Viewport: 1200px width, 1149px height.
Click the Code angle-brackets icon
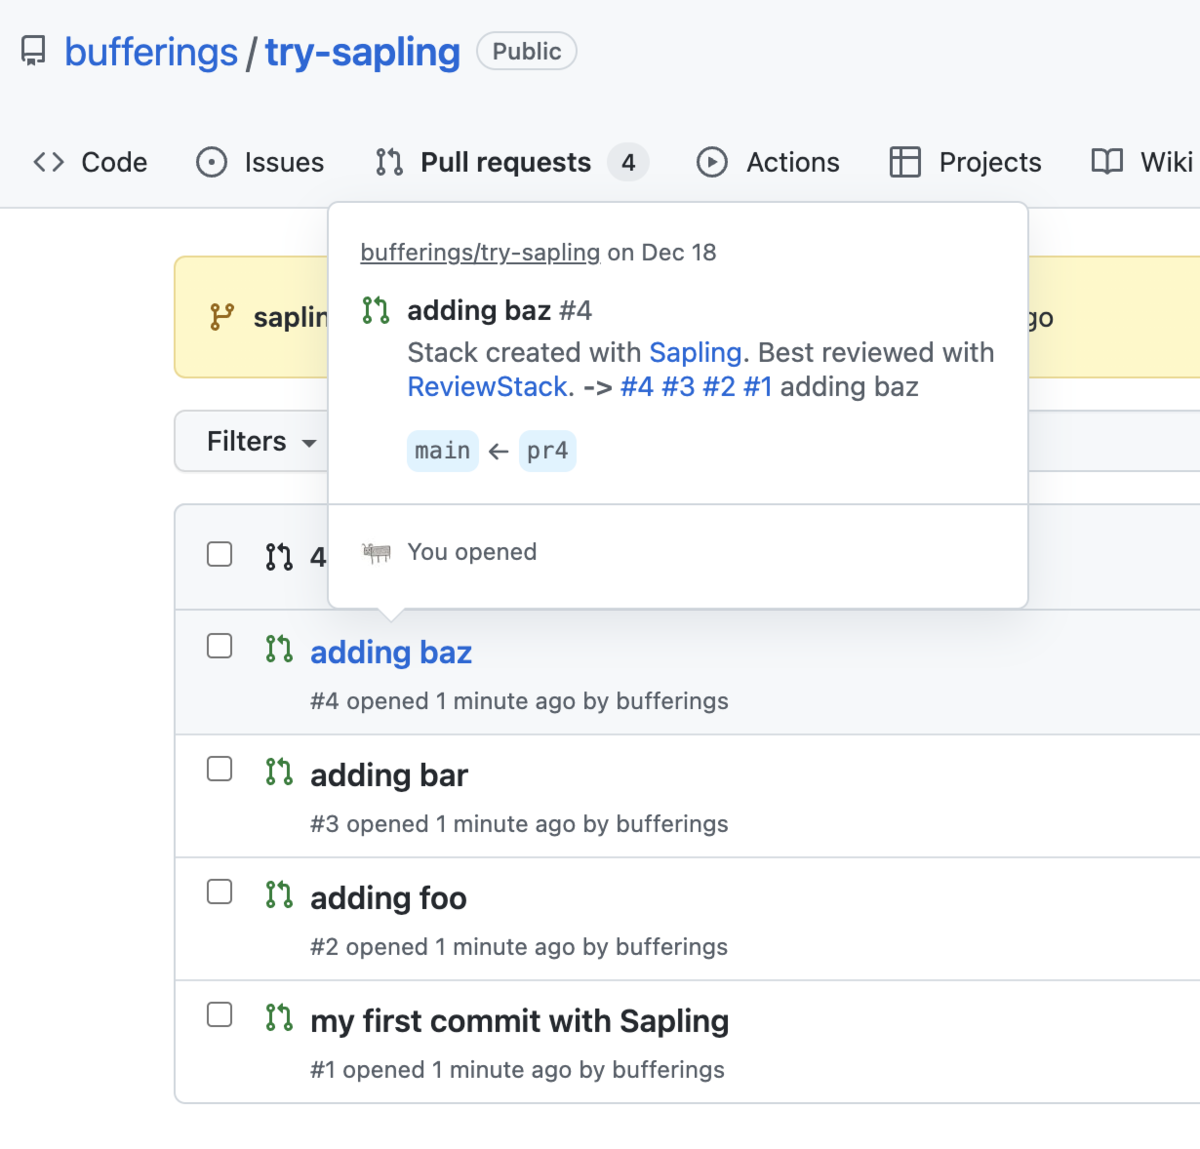pos(49,162)
